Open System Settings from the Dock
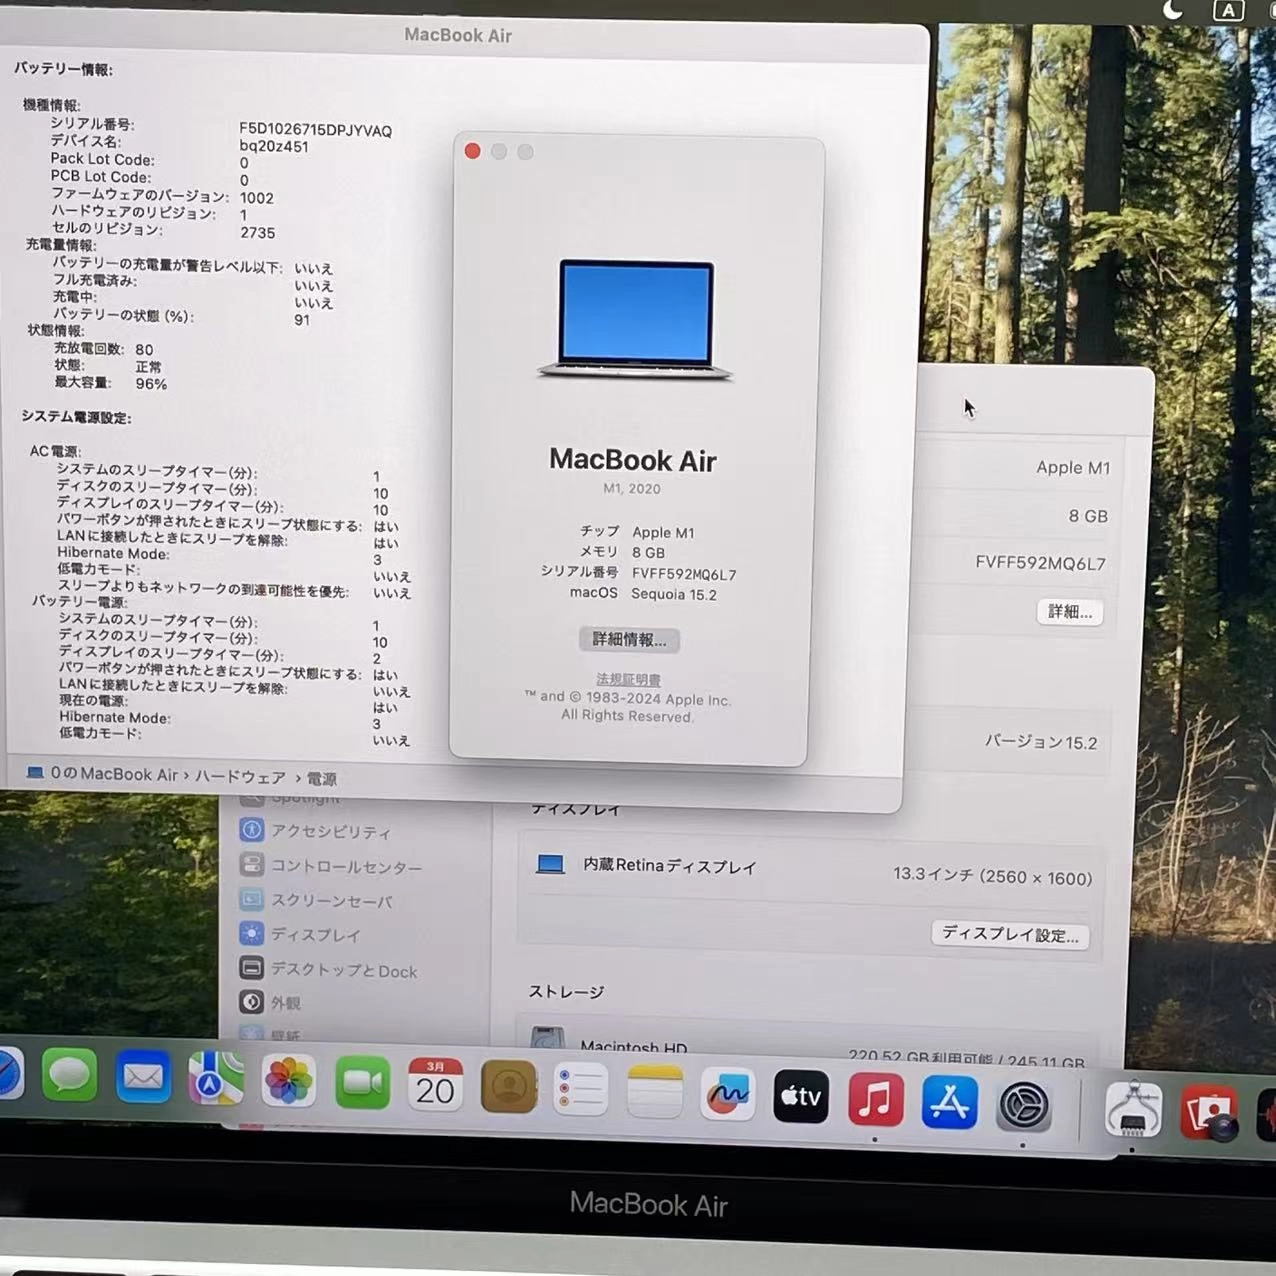This screenshot has width=1276, height=1276. click(x=1023, y=1103)
